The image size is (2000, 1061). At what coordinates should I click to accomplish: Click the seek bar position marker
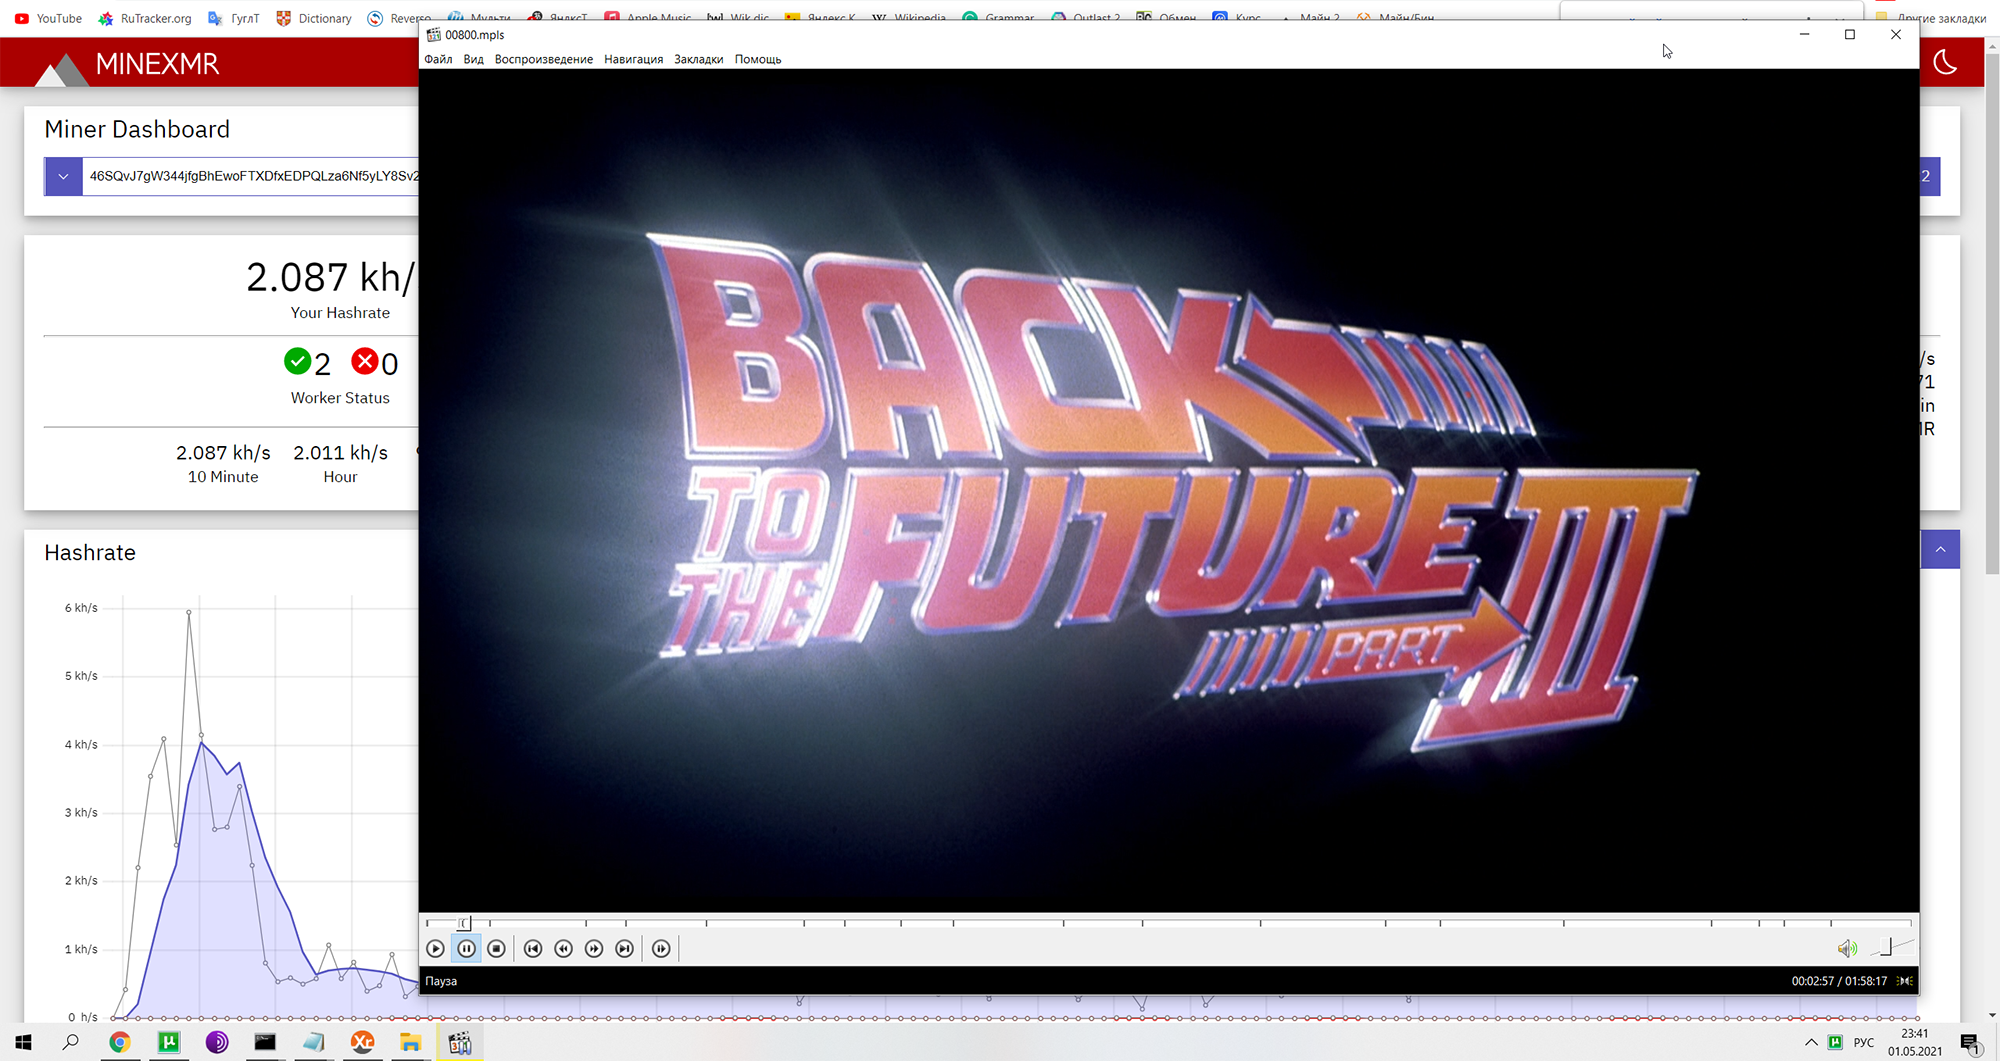pyautogui.click(x=463, y=923)
